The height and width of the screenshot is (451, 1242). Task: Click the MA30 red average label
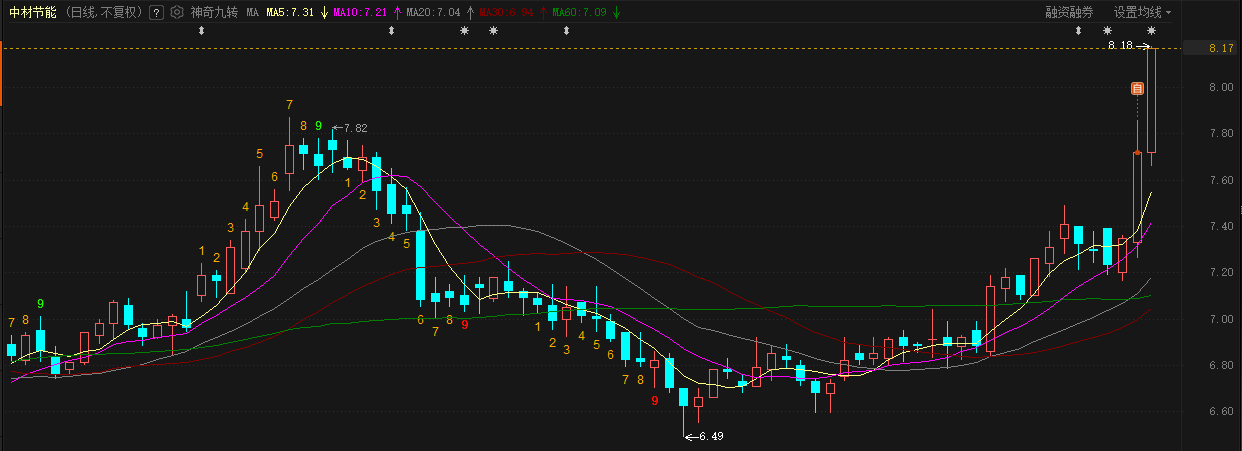pyautogui.click(x=506, y=13)
